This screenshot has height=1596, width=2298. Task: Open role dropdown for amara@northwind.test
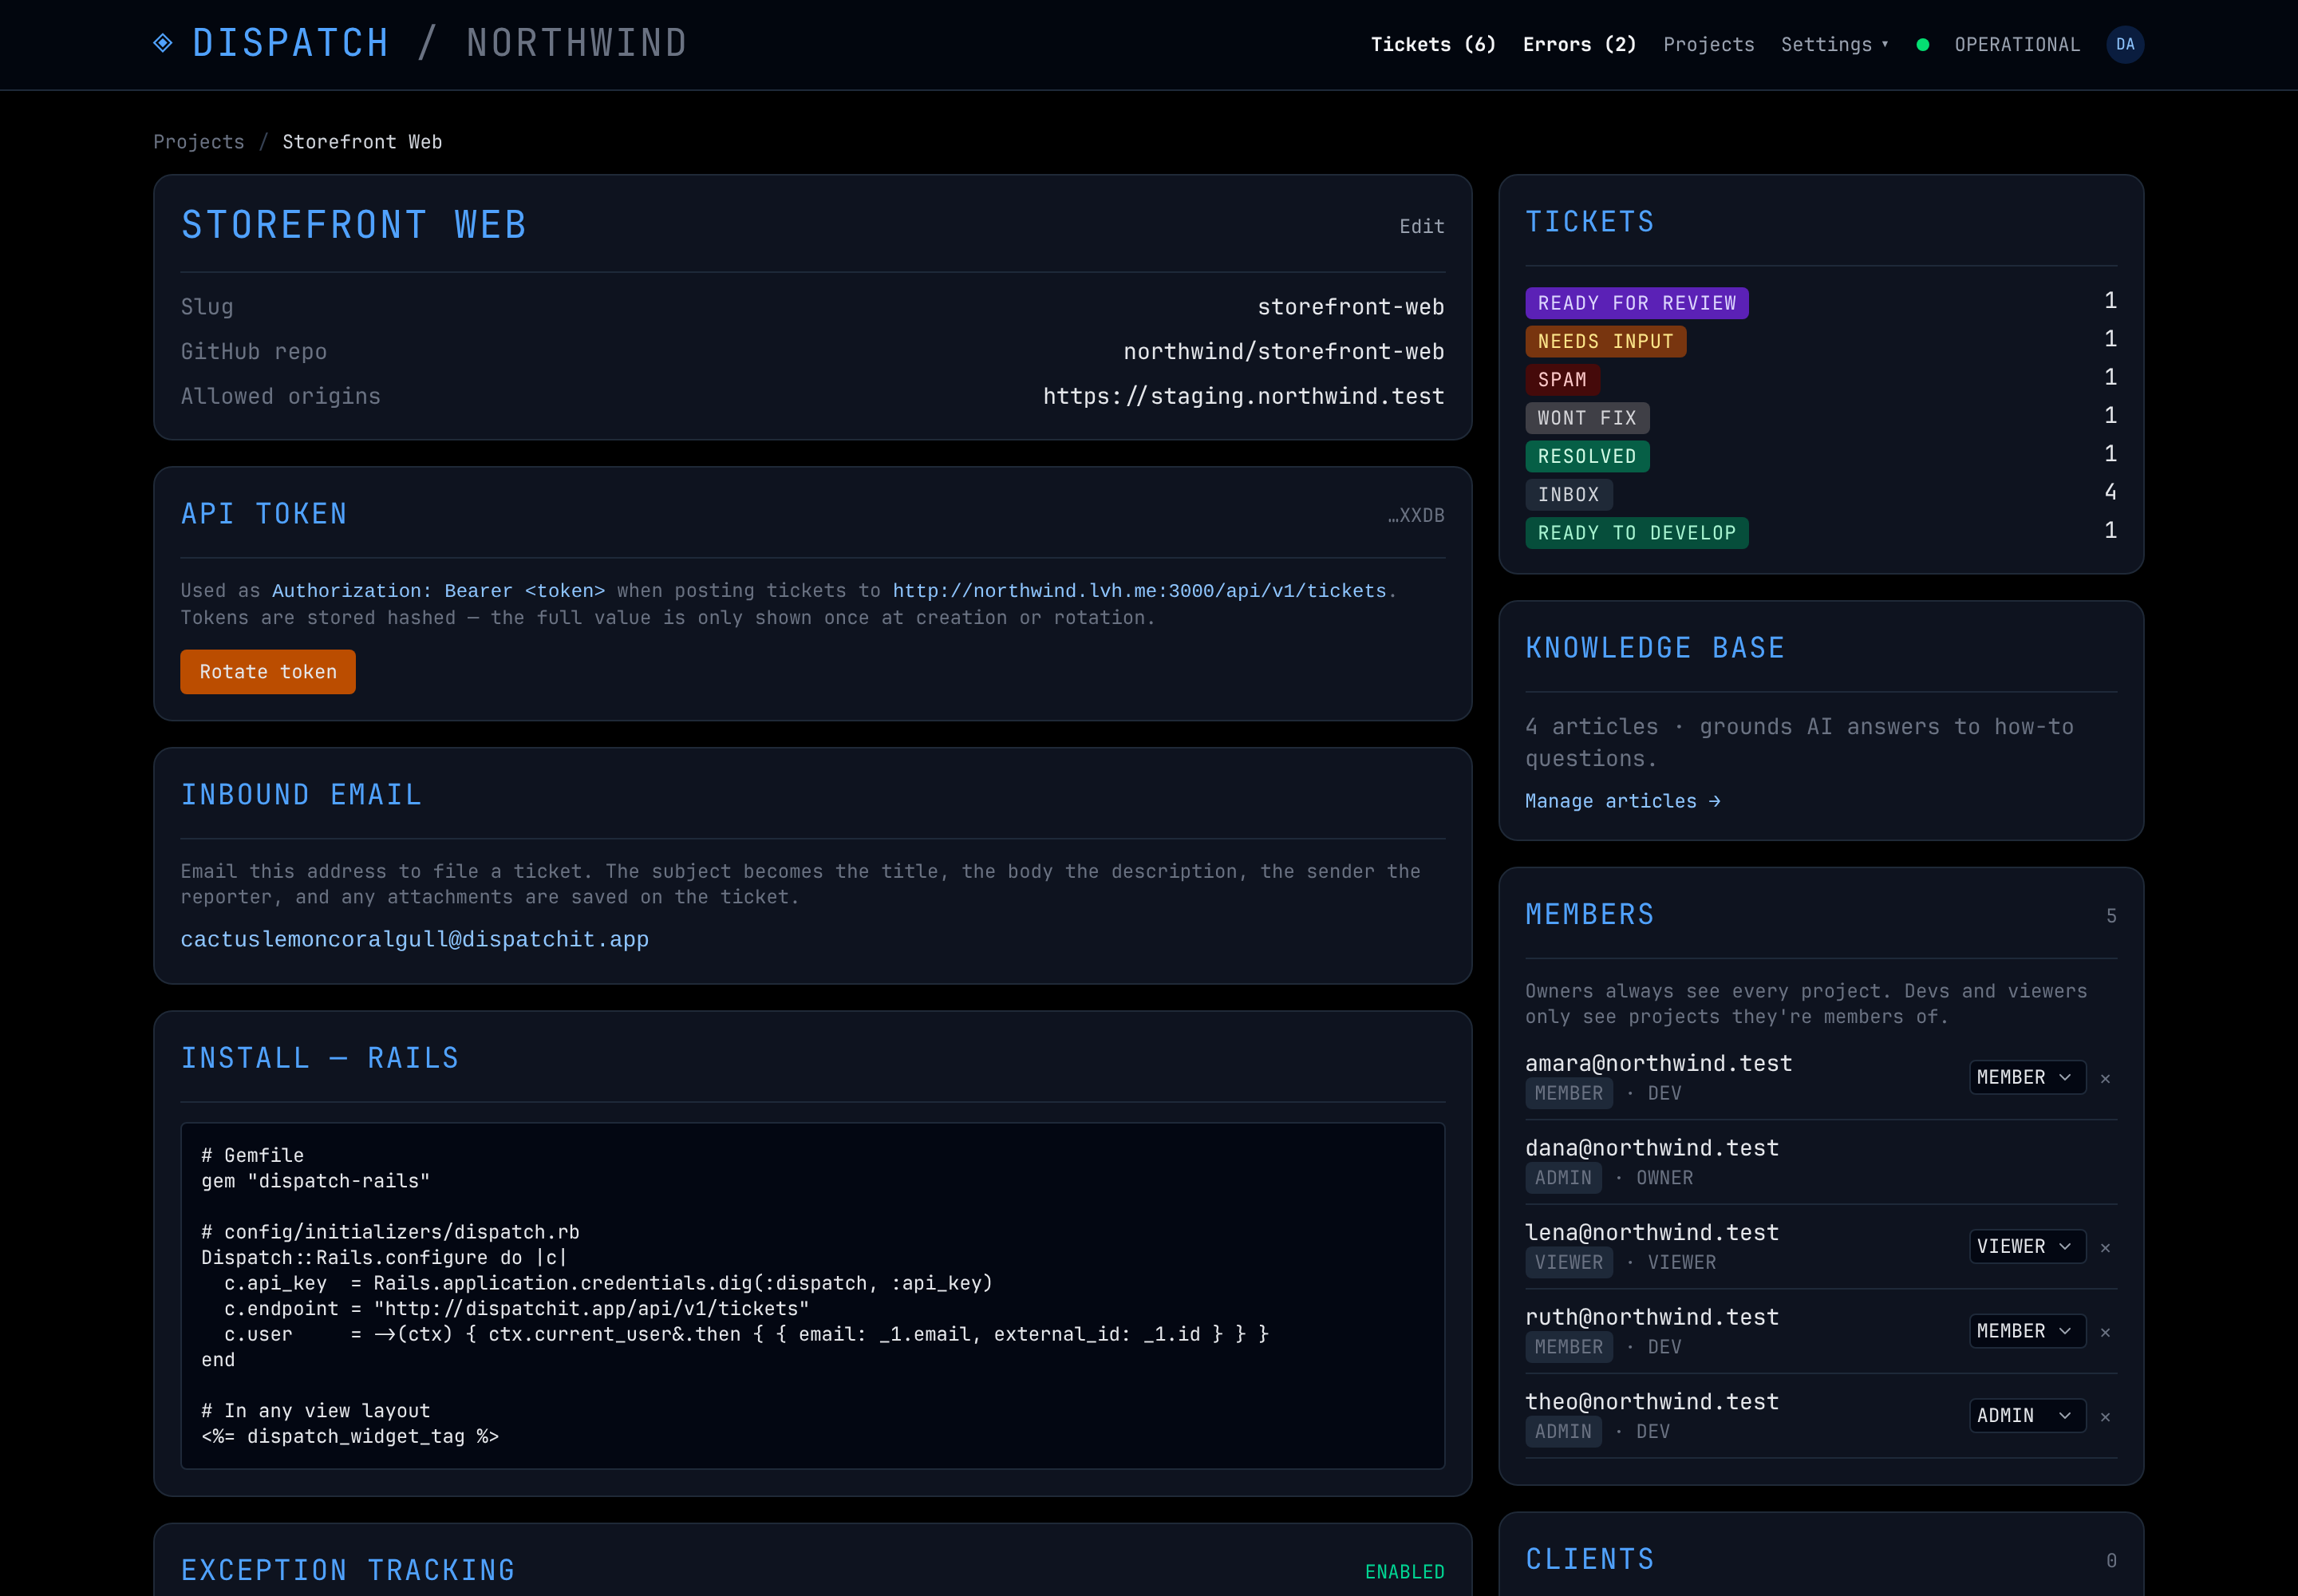click(2027, 1077)
